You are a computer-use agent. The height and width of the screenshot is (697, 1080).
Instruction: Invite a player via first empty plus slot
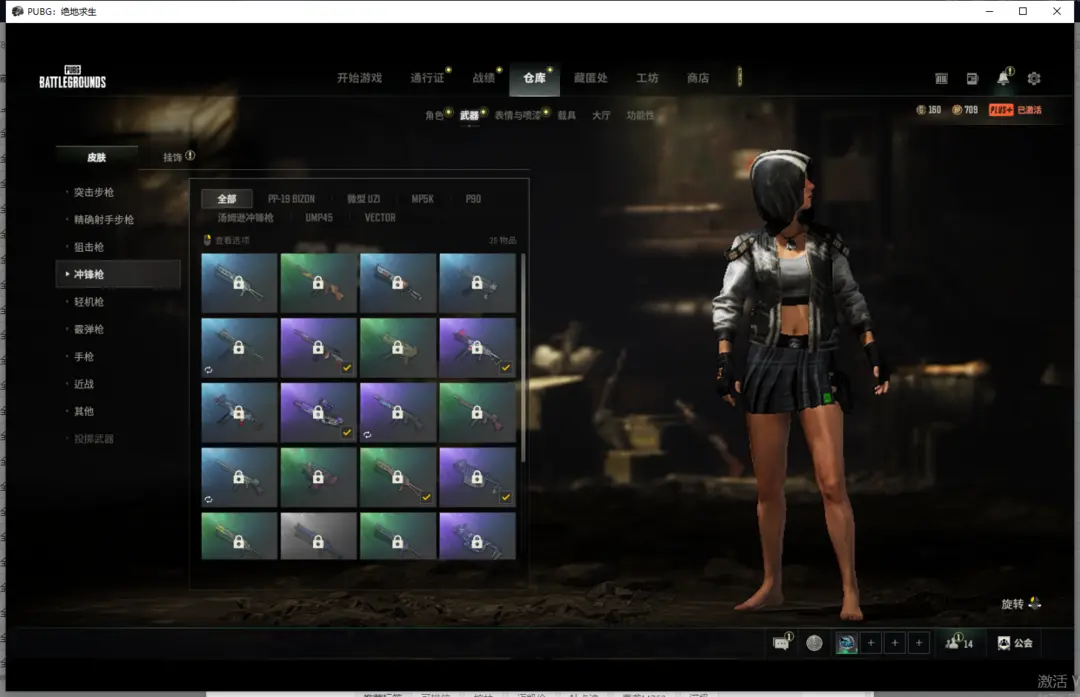click(871, 643)
